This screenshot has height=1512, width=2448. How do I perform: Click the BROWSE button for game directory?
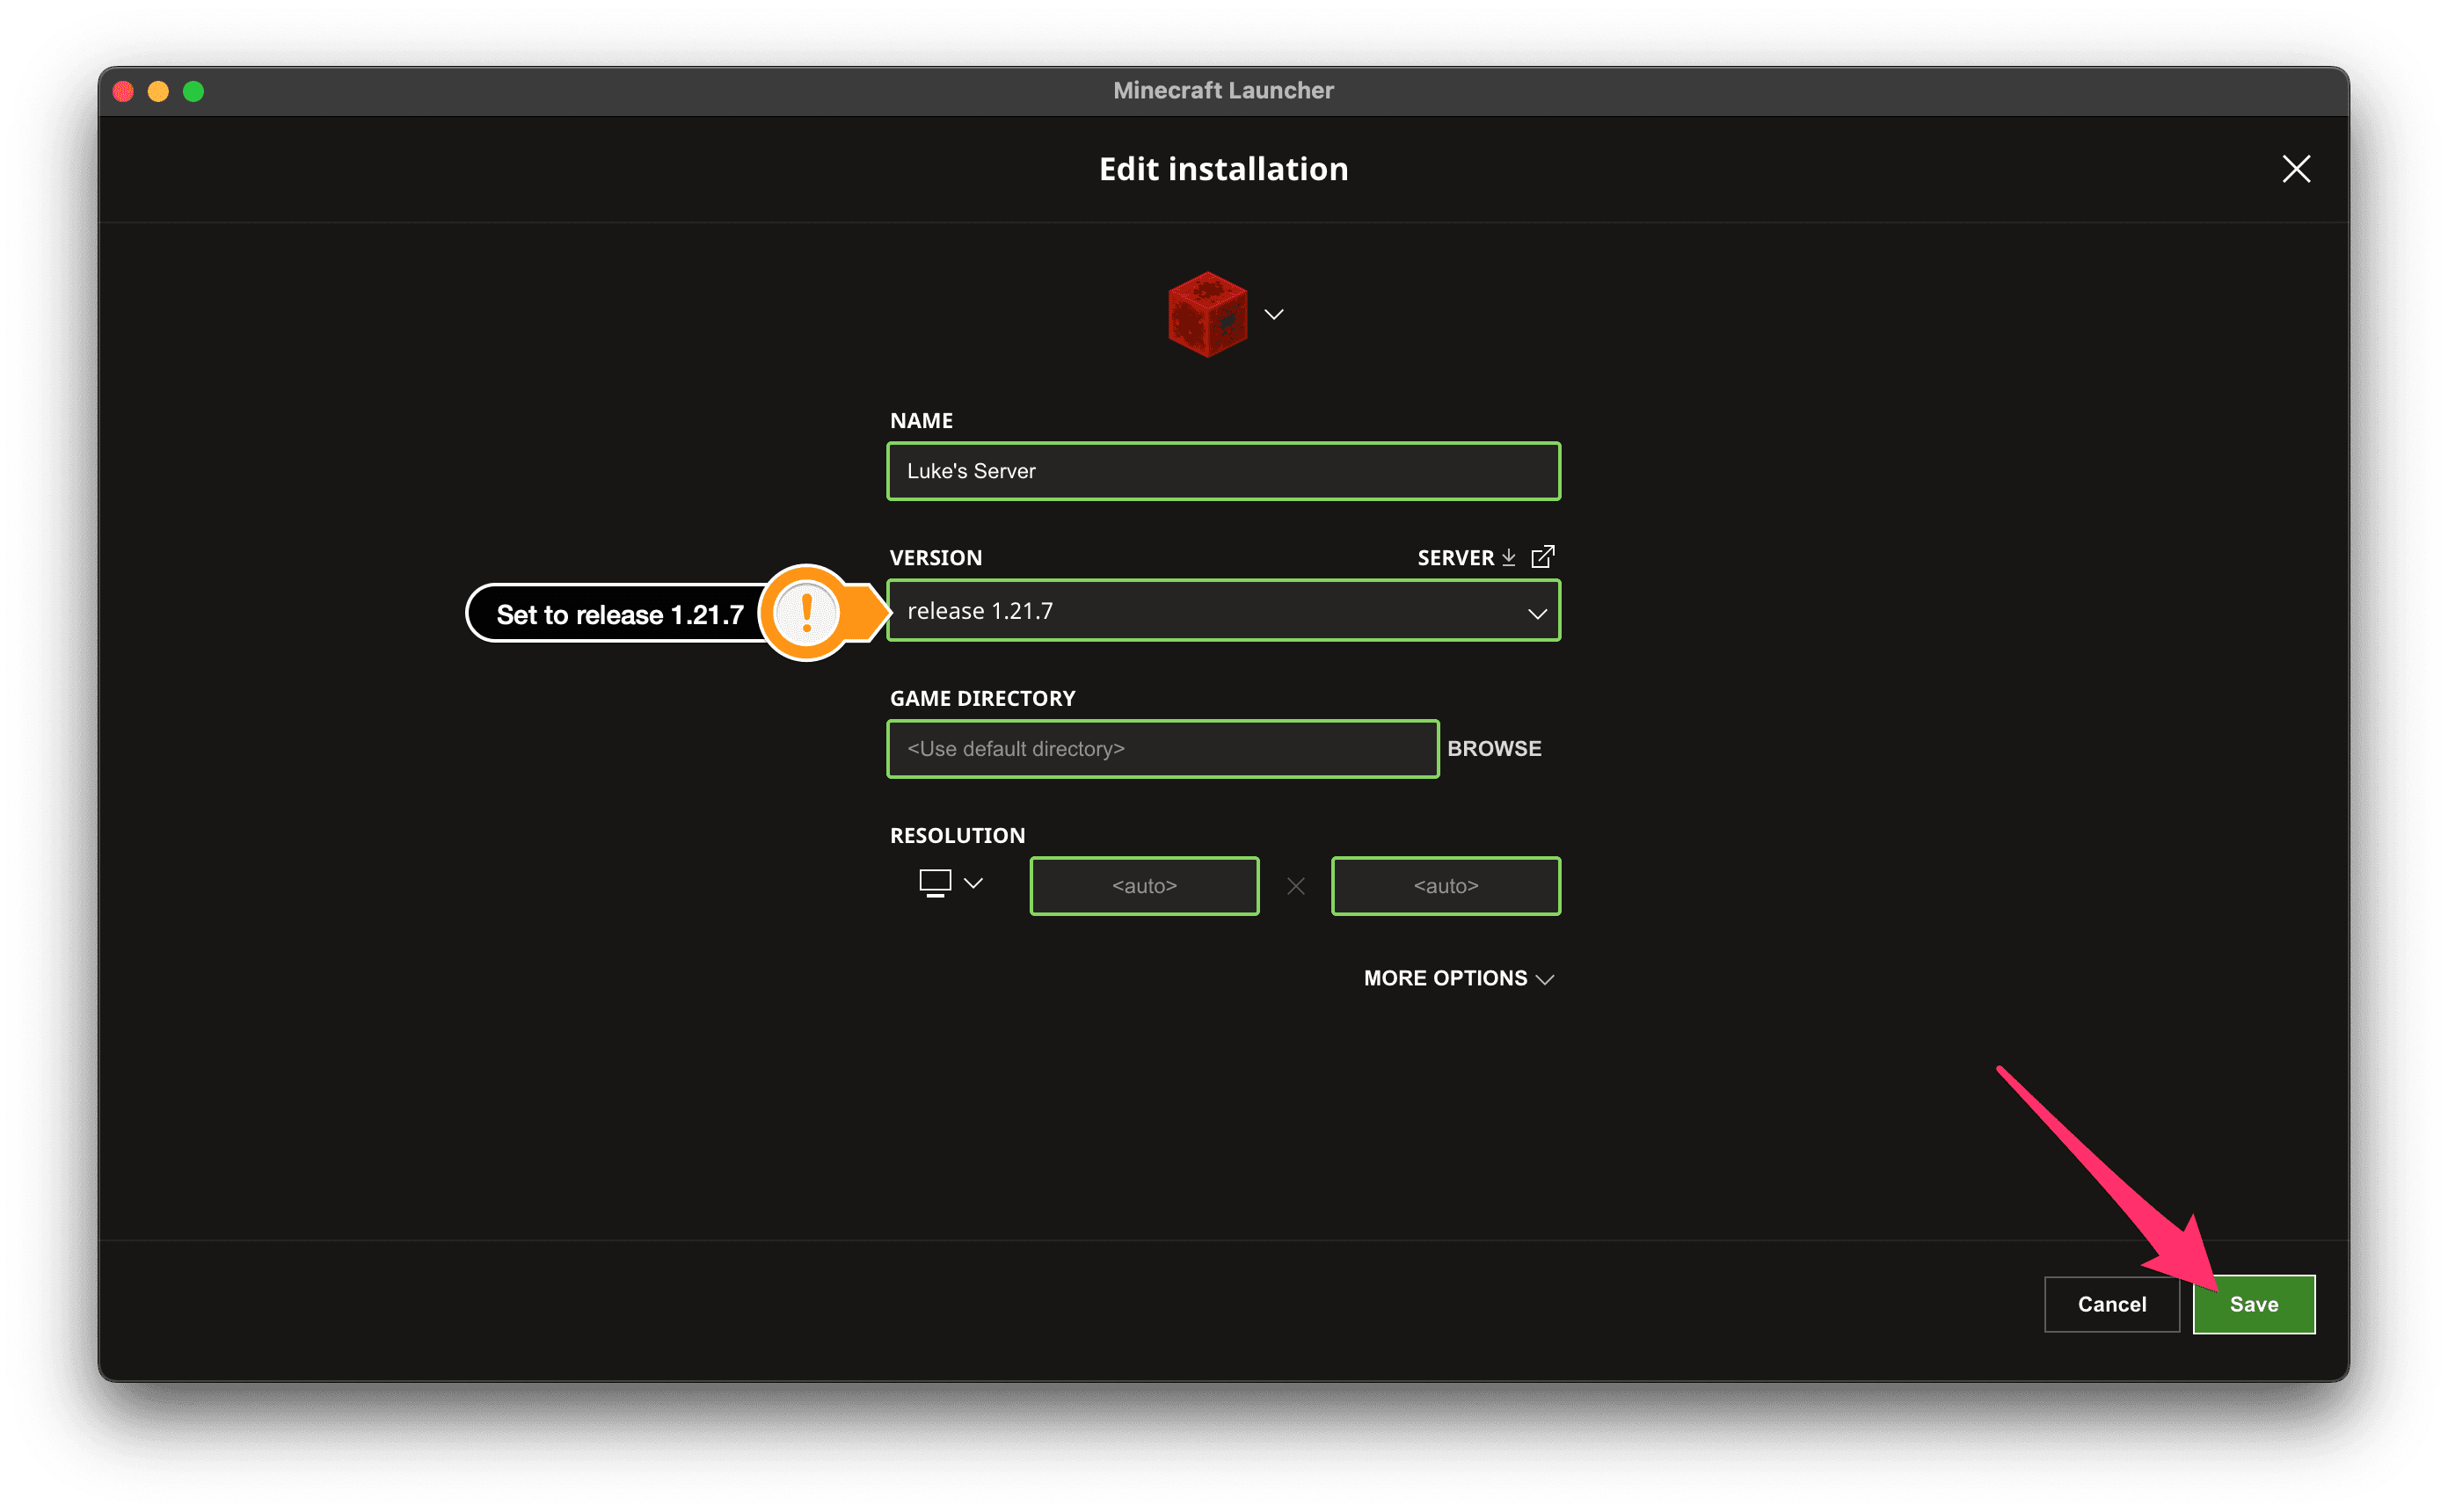pyautogui.click(x=1494, y=748)
